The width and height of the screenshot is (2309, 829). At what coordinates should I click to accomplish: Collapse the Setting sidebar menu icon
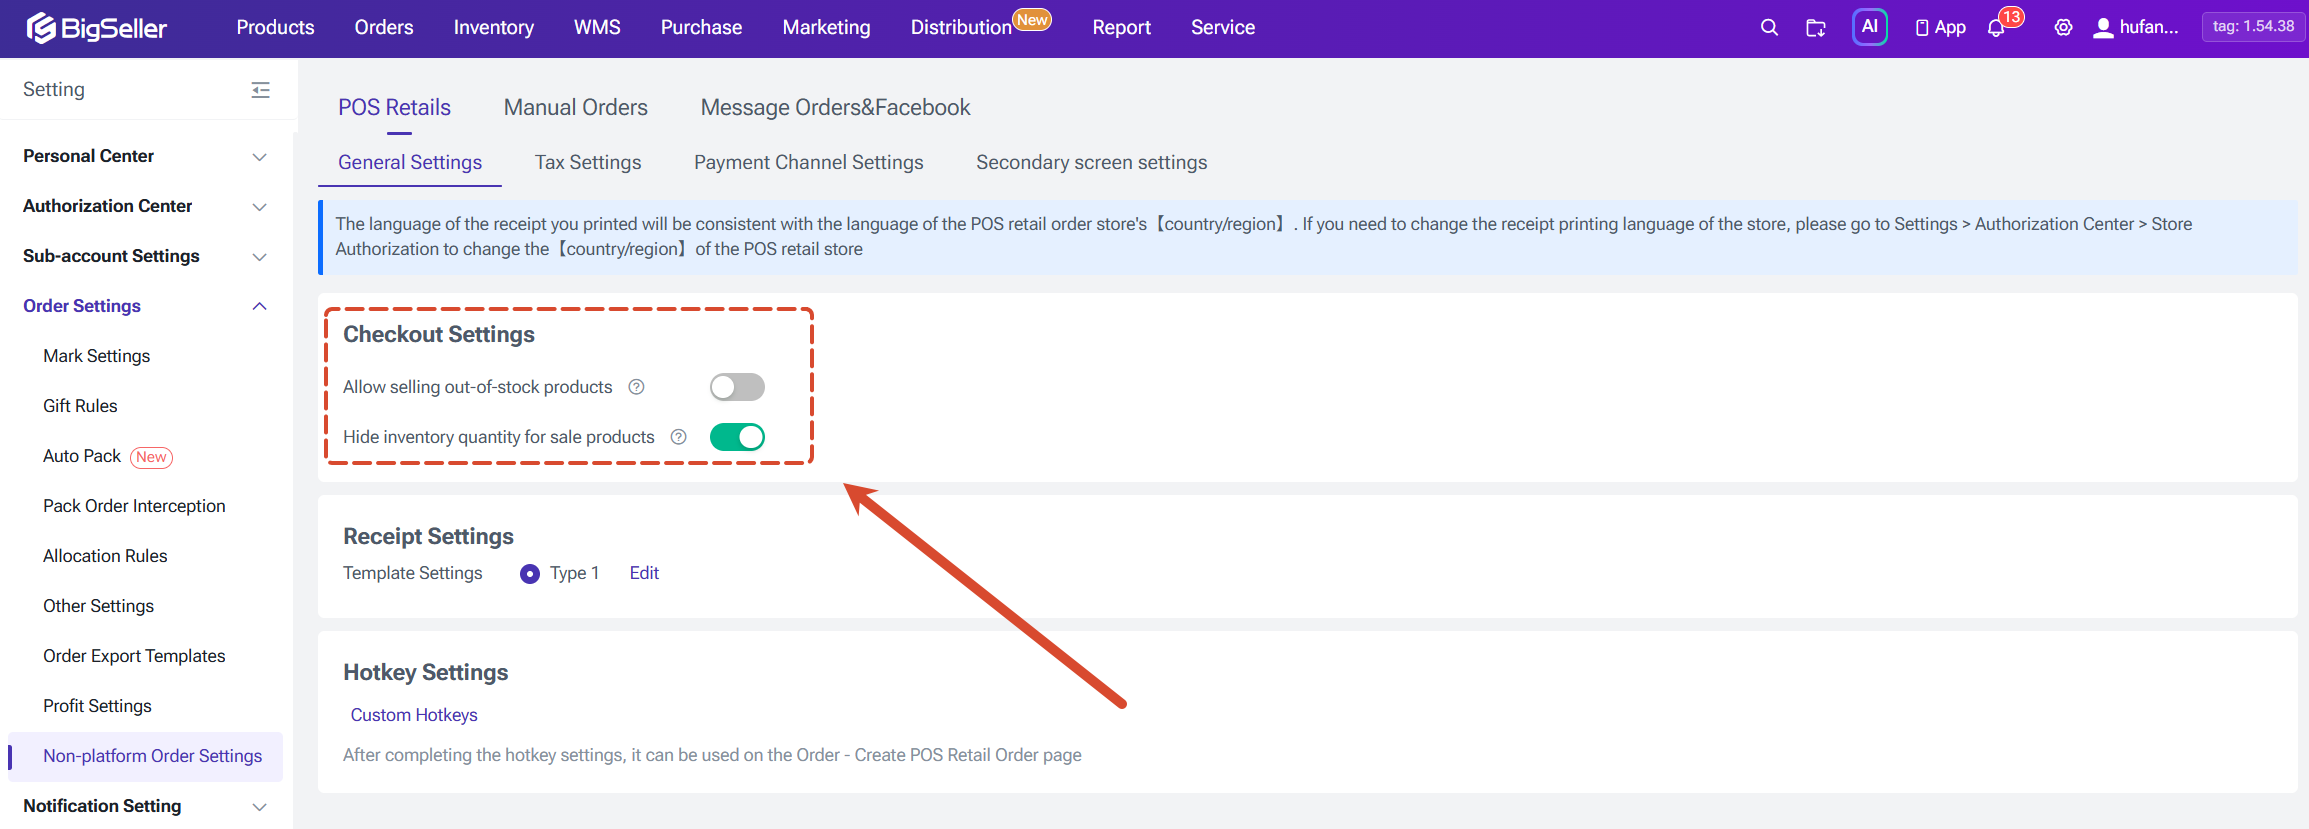point(261,90)
